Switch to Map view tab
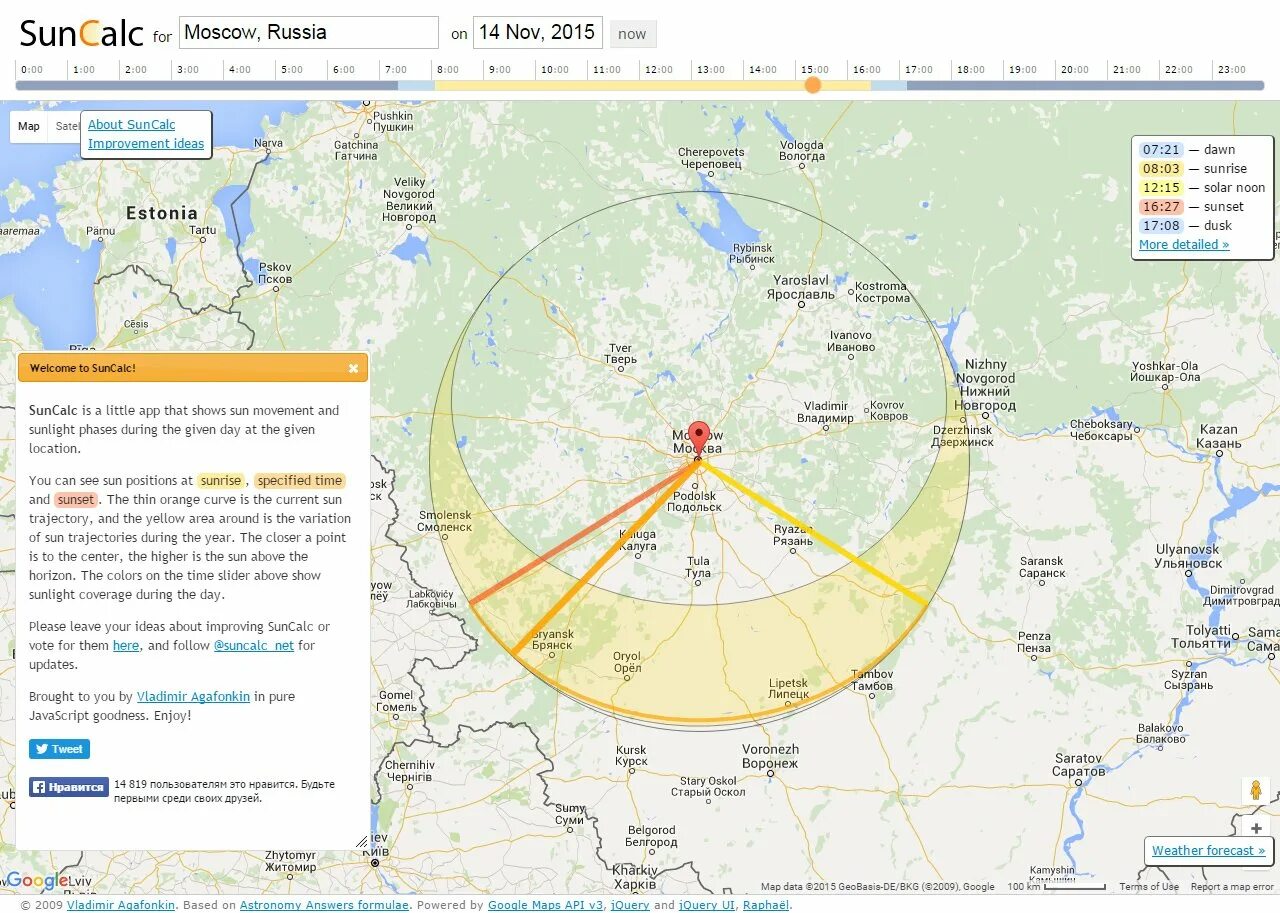1280x913 pixels. 29,126
